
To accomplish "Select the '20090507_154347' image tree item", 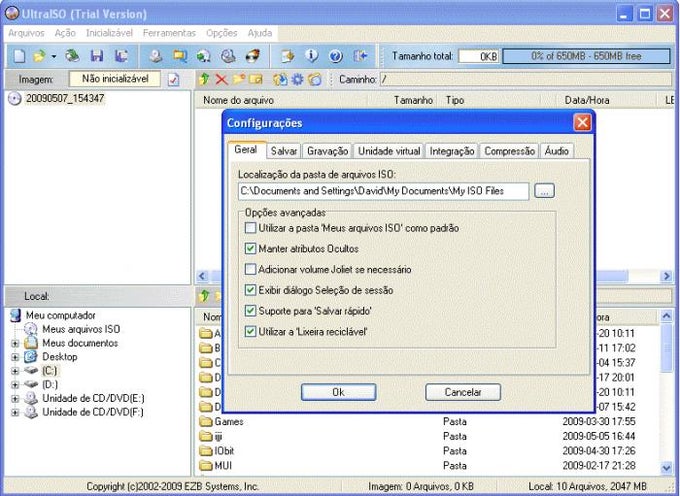I will [65, 98].
